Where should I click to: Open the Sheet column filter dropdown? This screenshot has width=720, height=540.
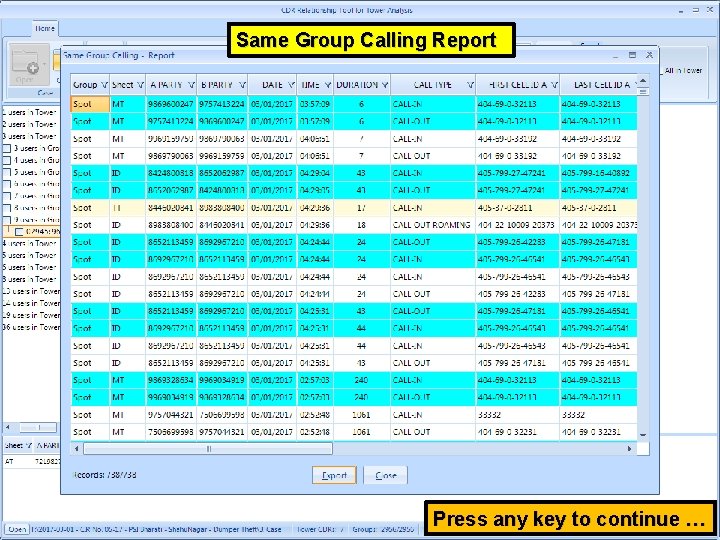pyautogui.click(x=140, y=85)
